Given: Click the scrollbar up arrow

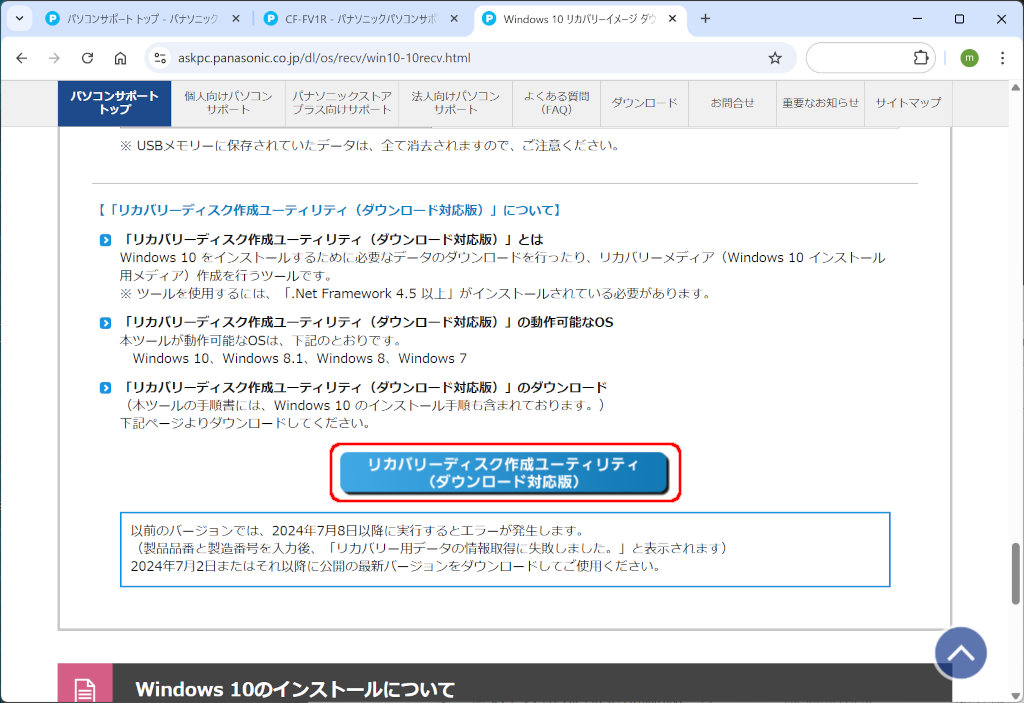Looking at the screenshot, I should pyautogui.click(x=1016, y=88).
